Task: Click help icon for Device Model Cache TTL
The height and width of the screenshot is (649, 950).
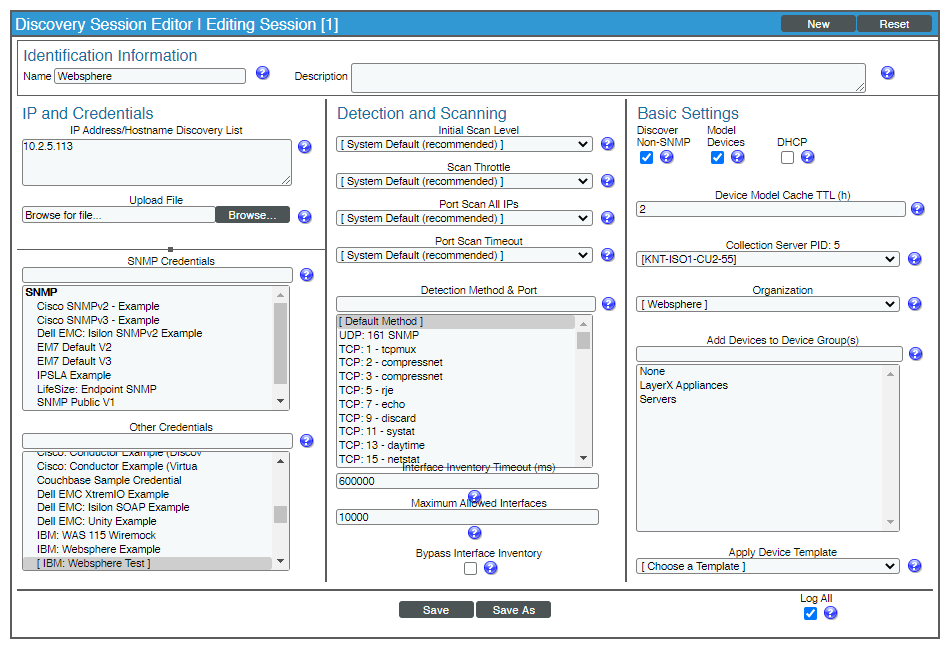Action: coord(917,209)
